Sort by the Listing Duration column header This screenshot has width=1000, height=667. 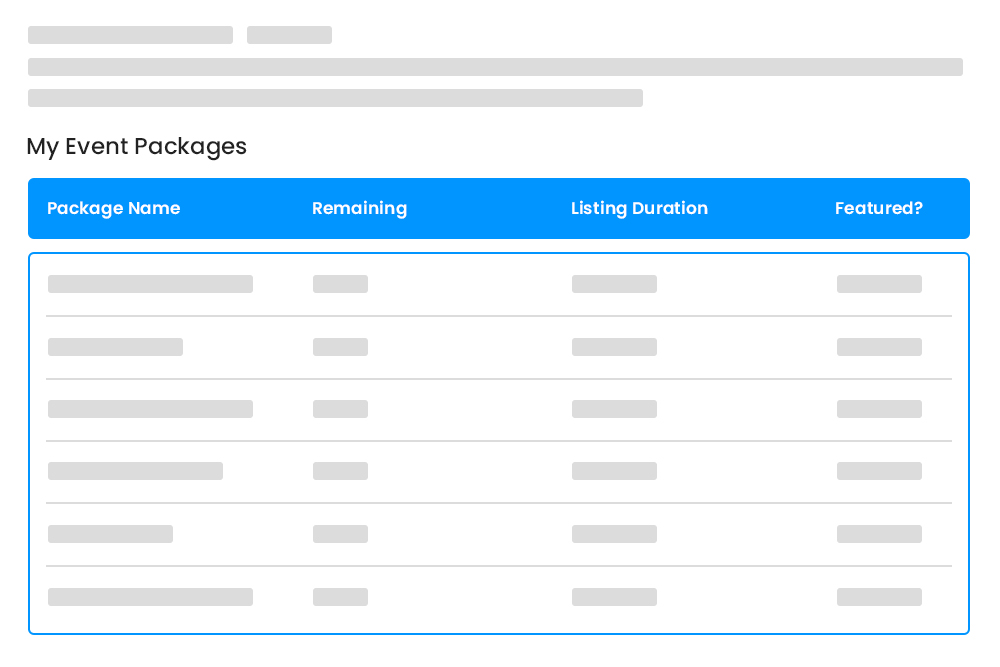point(639,208)
